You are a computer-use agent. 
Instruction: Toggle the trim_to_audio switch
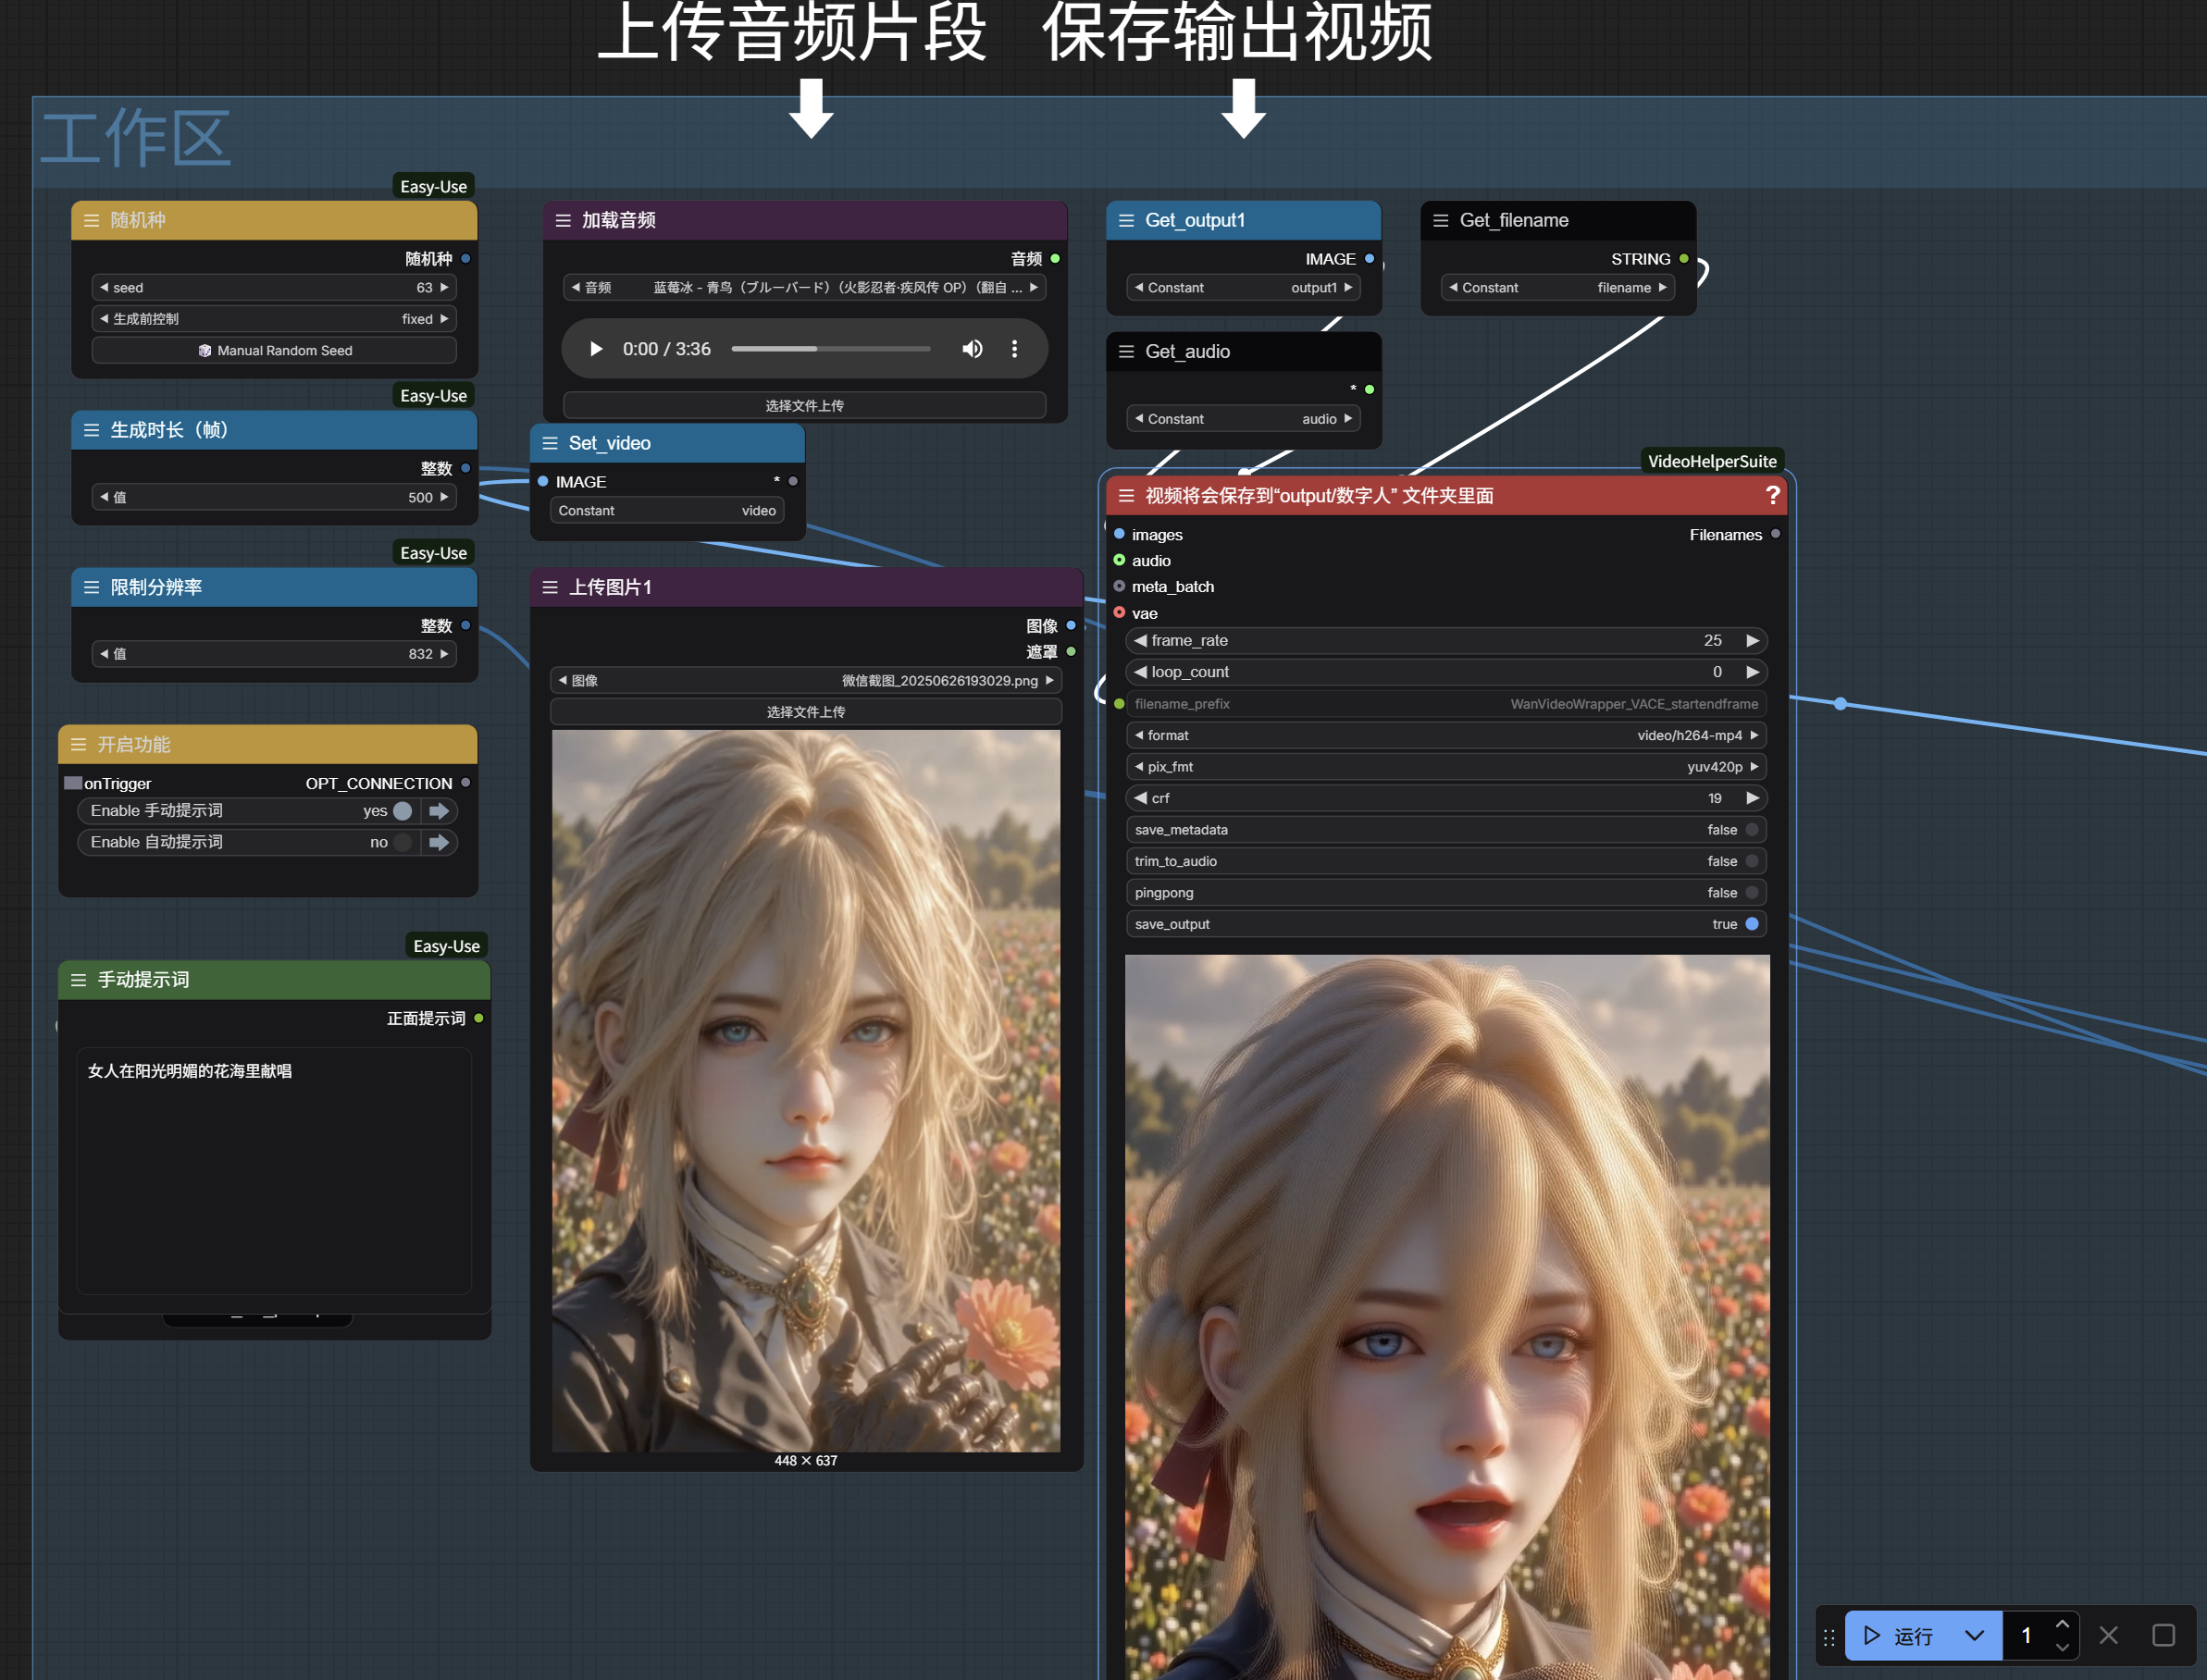point(1751,861)
